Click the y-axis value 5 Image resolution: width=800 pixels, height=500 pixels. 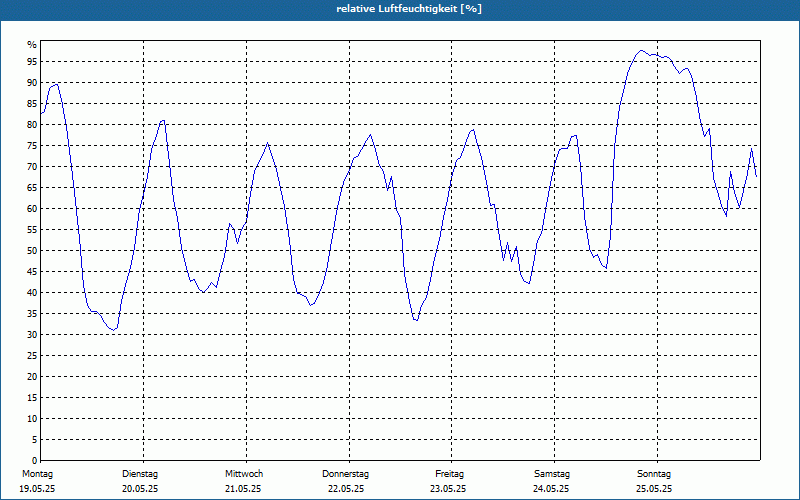tap(34, 440)
